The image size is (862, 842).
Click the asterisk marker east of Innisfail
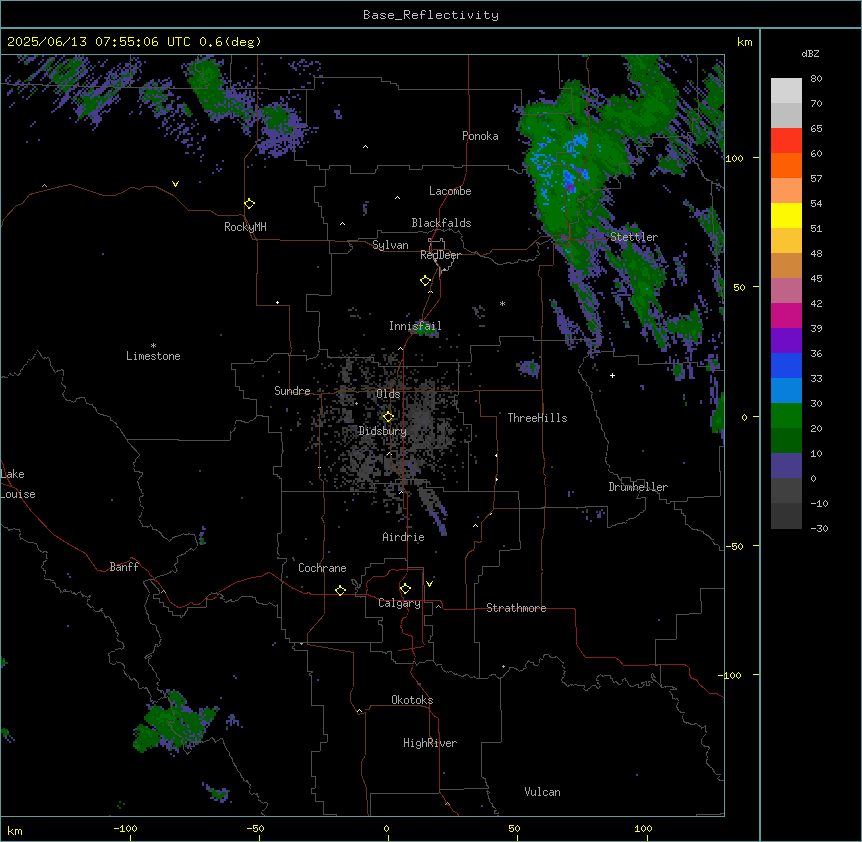click(502, 303)
